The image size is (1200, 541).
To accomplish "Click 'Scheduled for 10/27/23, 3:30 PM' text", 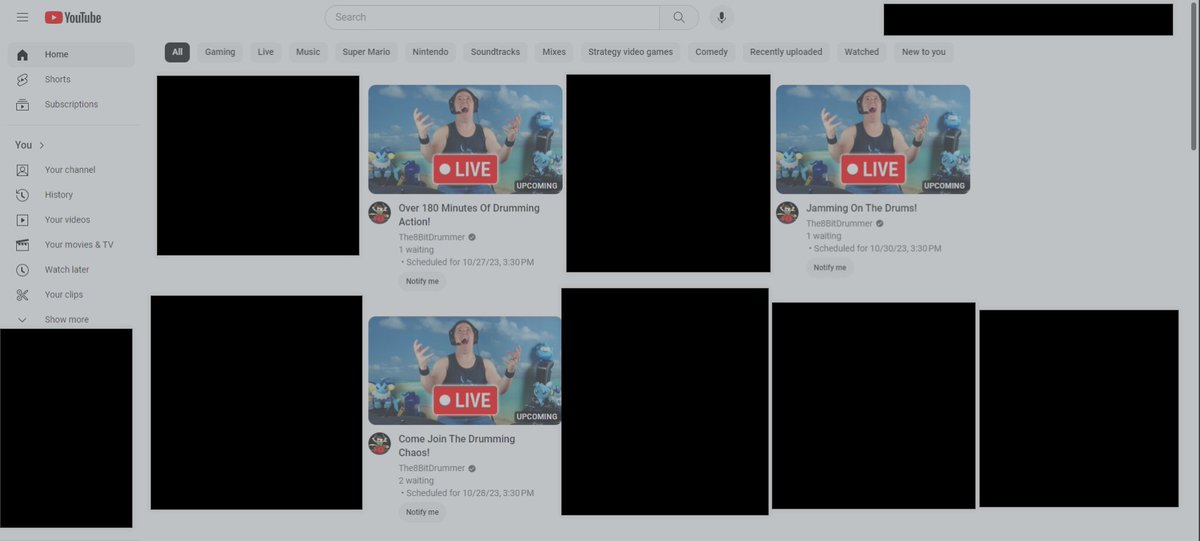I will pyautogui.click(x=470, y=262).
